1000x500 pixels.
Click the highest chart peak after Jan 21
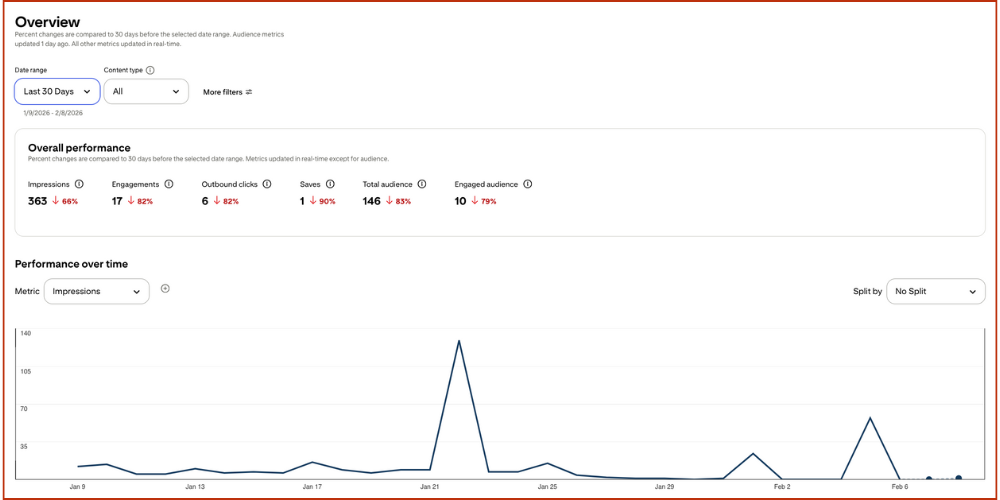click(458, 341)
